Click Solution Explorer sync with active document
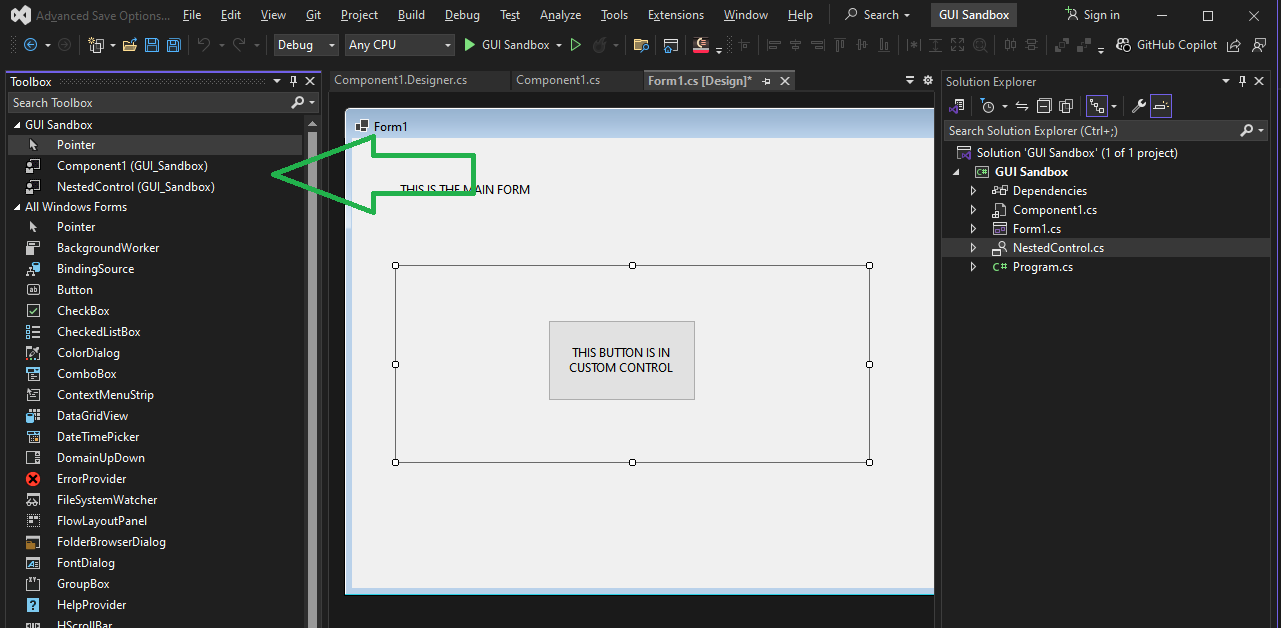This screenshot has width=1281, height=628. click(1022, 106)
